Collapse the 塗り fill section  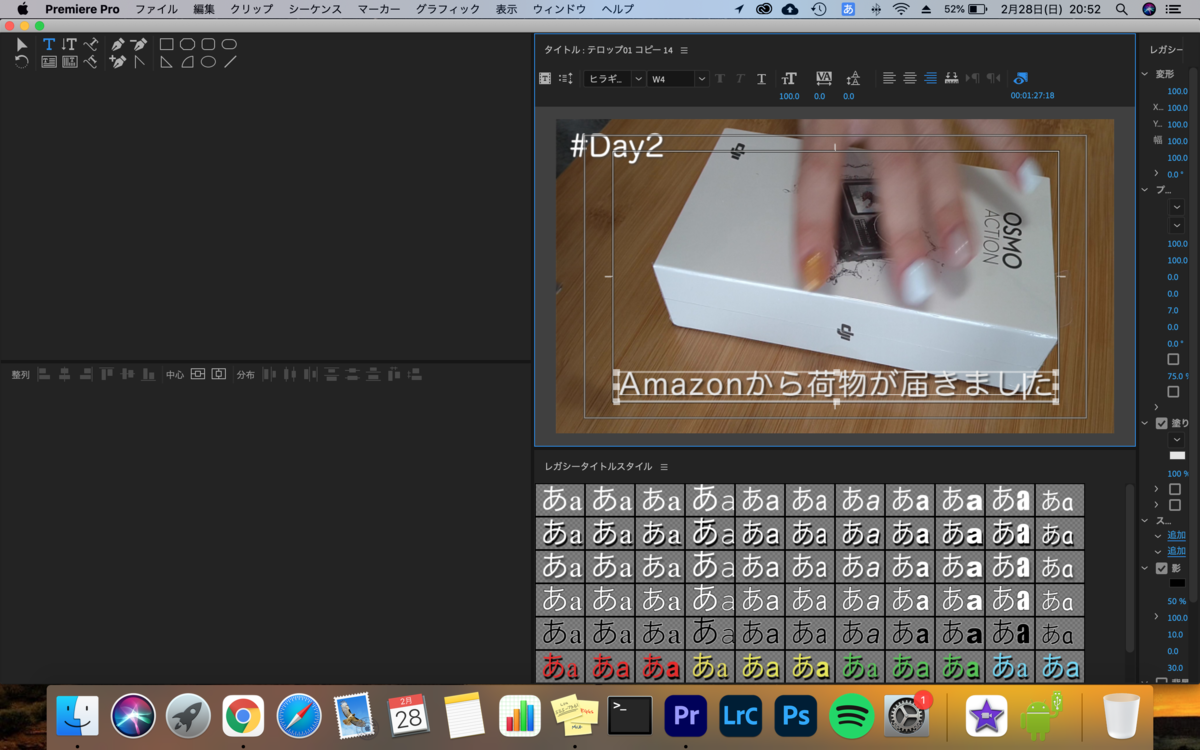[x=1146, y=423]
